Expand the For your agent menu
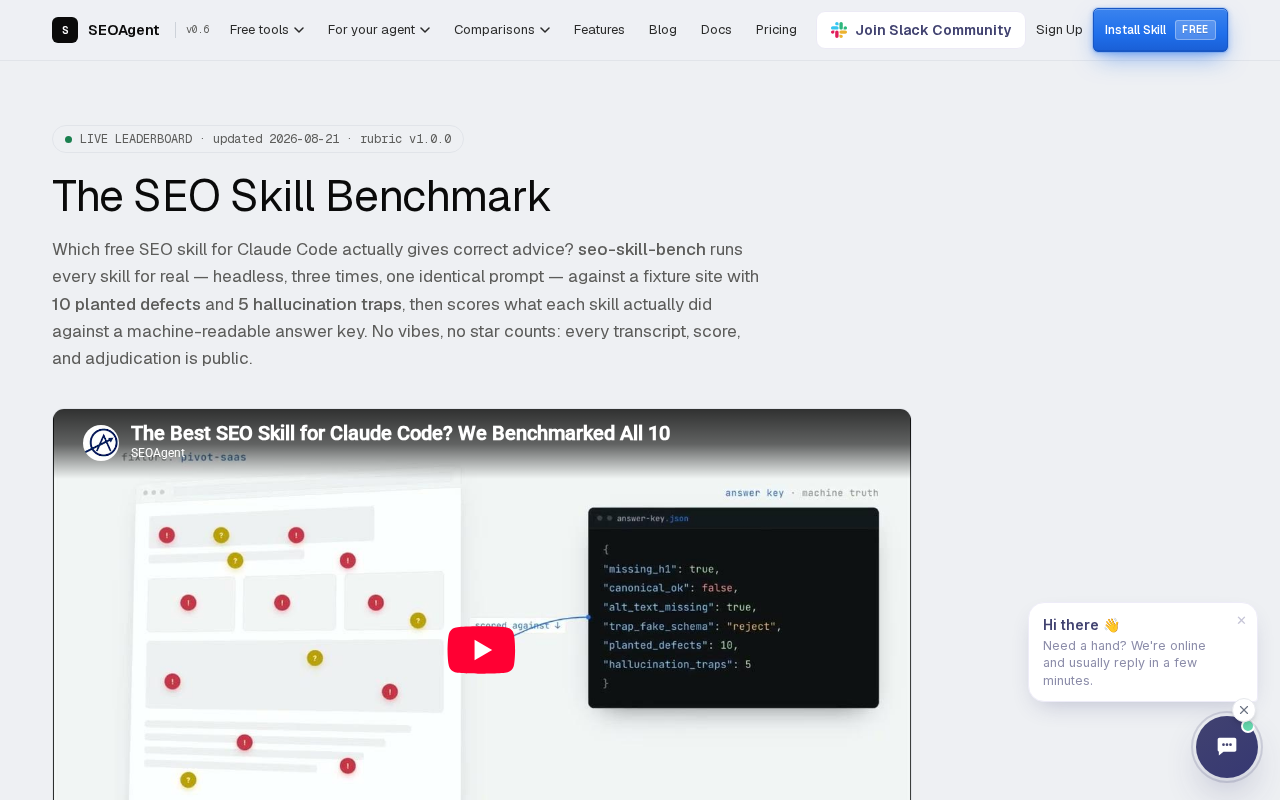The width and height of the screenshot is (1280, 800). click(x=379, y=30)
